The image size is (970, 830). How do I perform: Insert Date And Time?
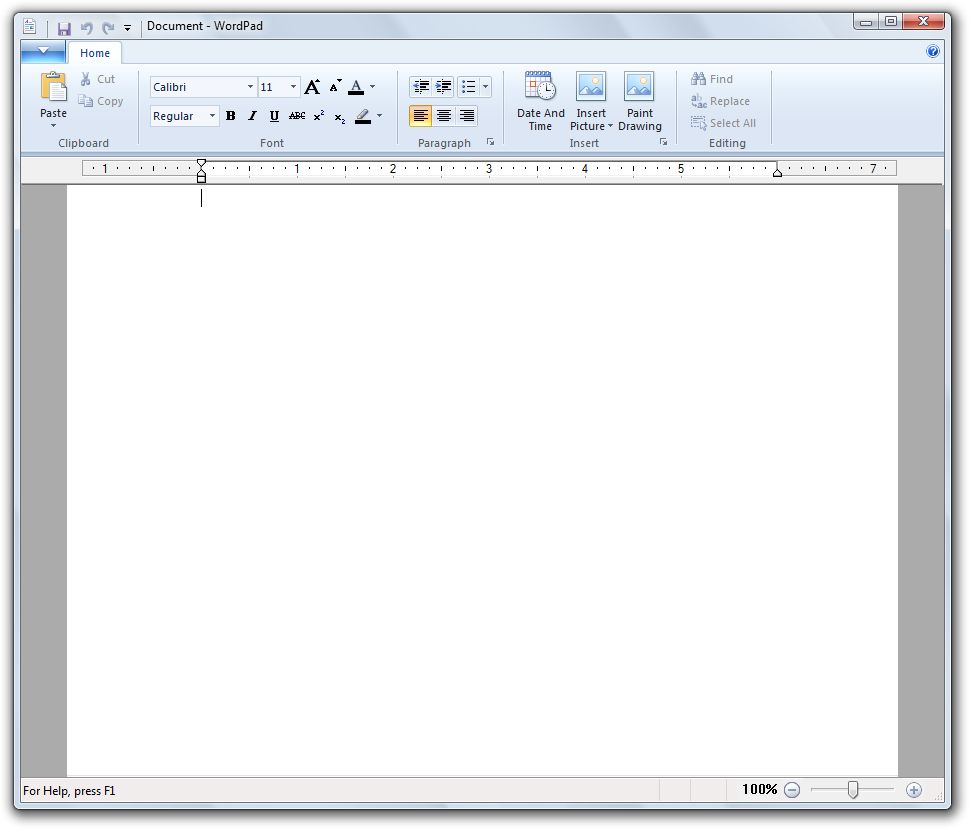click(541, 101)
